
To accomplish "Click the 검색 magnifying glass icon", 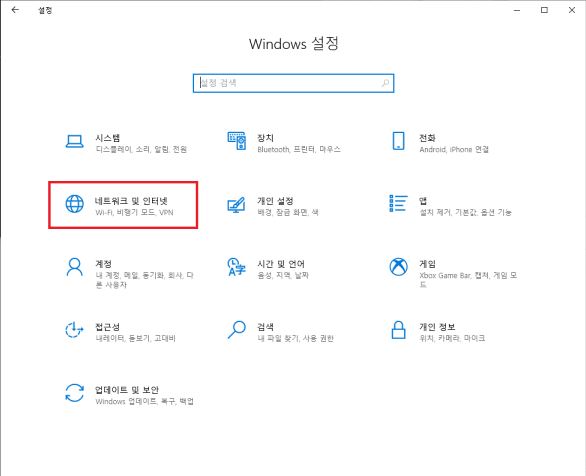I will pyautogui.click(x=237, y=330).
